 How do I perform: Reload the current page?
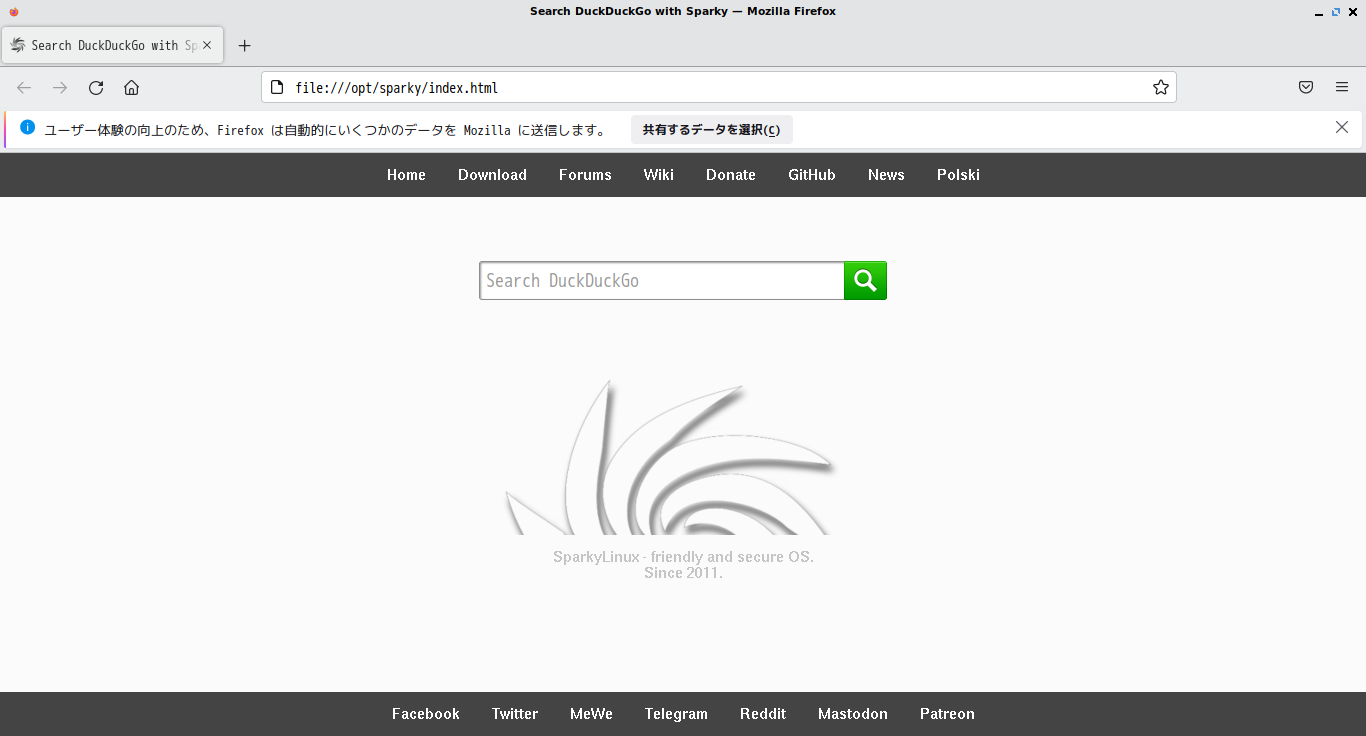click(96, 88)
